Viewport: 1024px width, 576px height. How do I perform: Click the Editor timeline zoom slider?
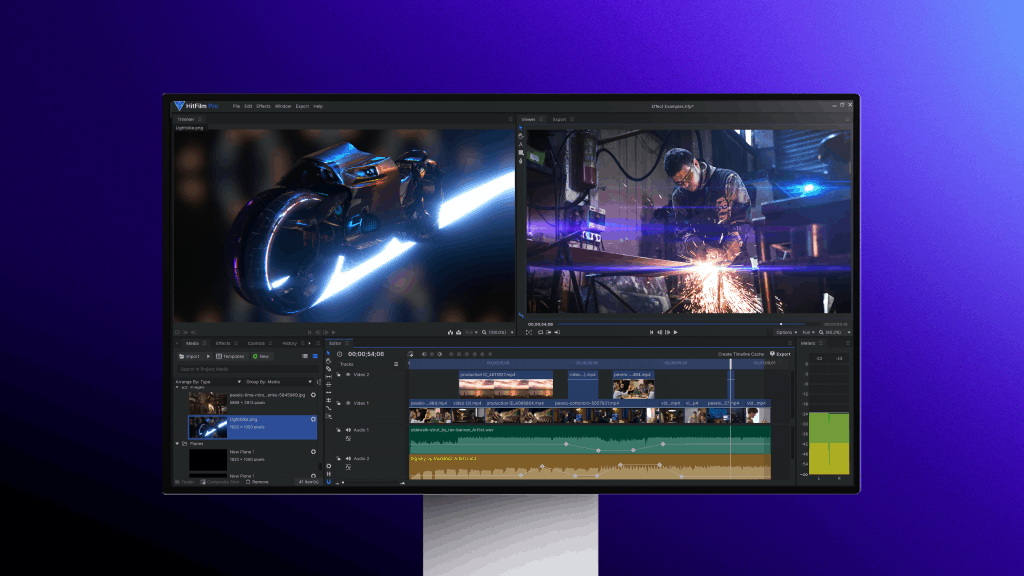372,483
